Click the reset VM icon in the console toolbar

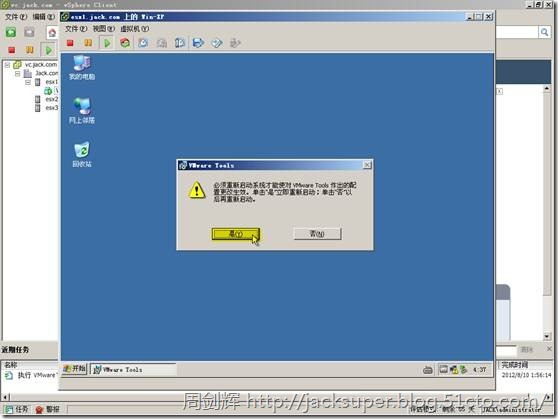tap(125, 43)
